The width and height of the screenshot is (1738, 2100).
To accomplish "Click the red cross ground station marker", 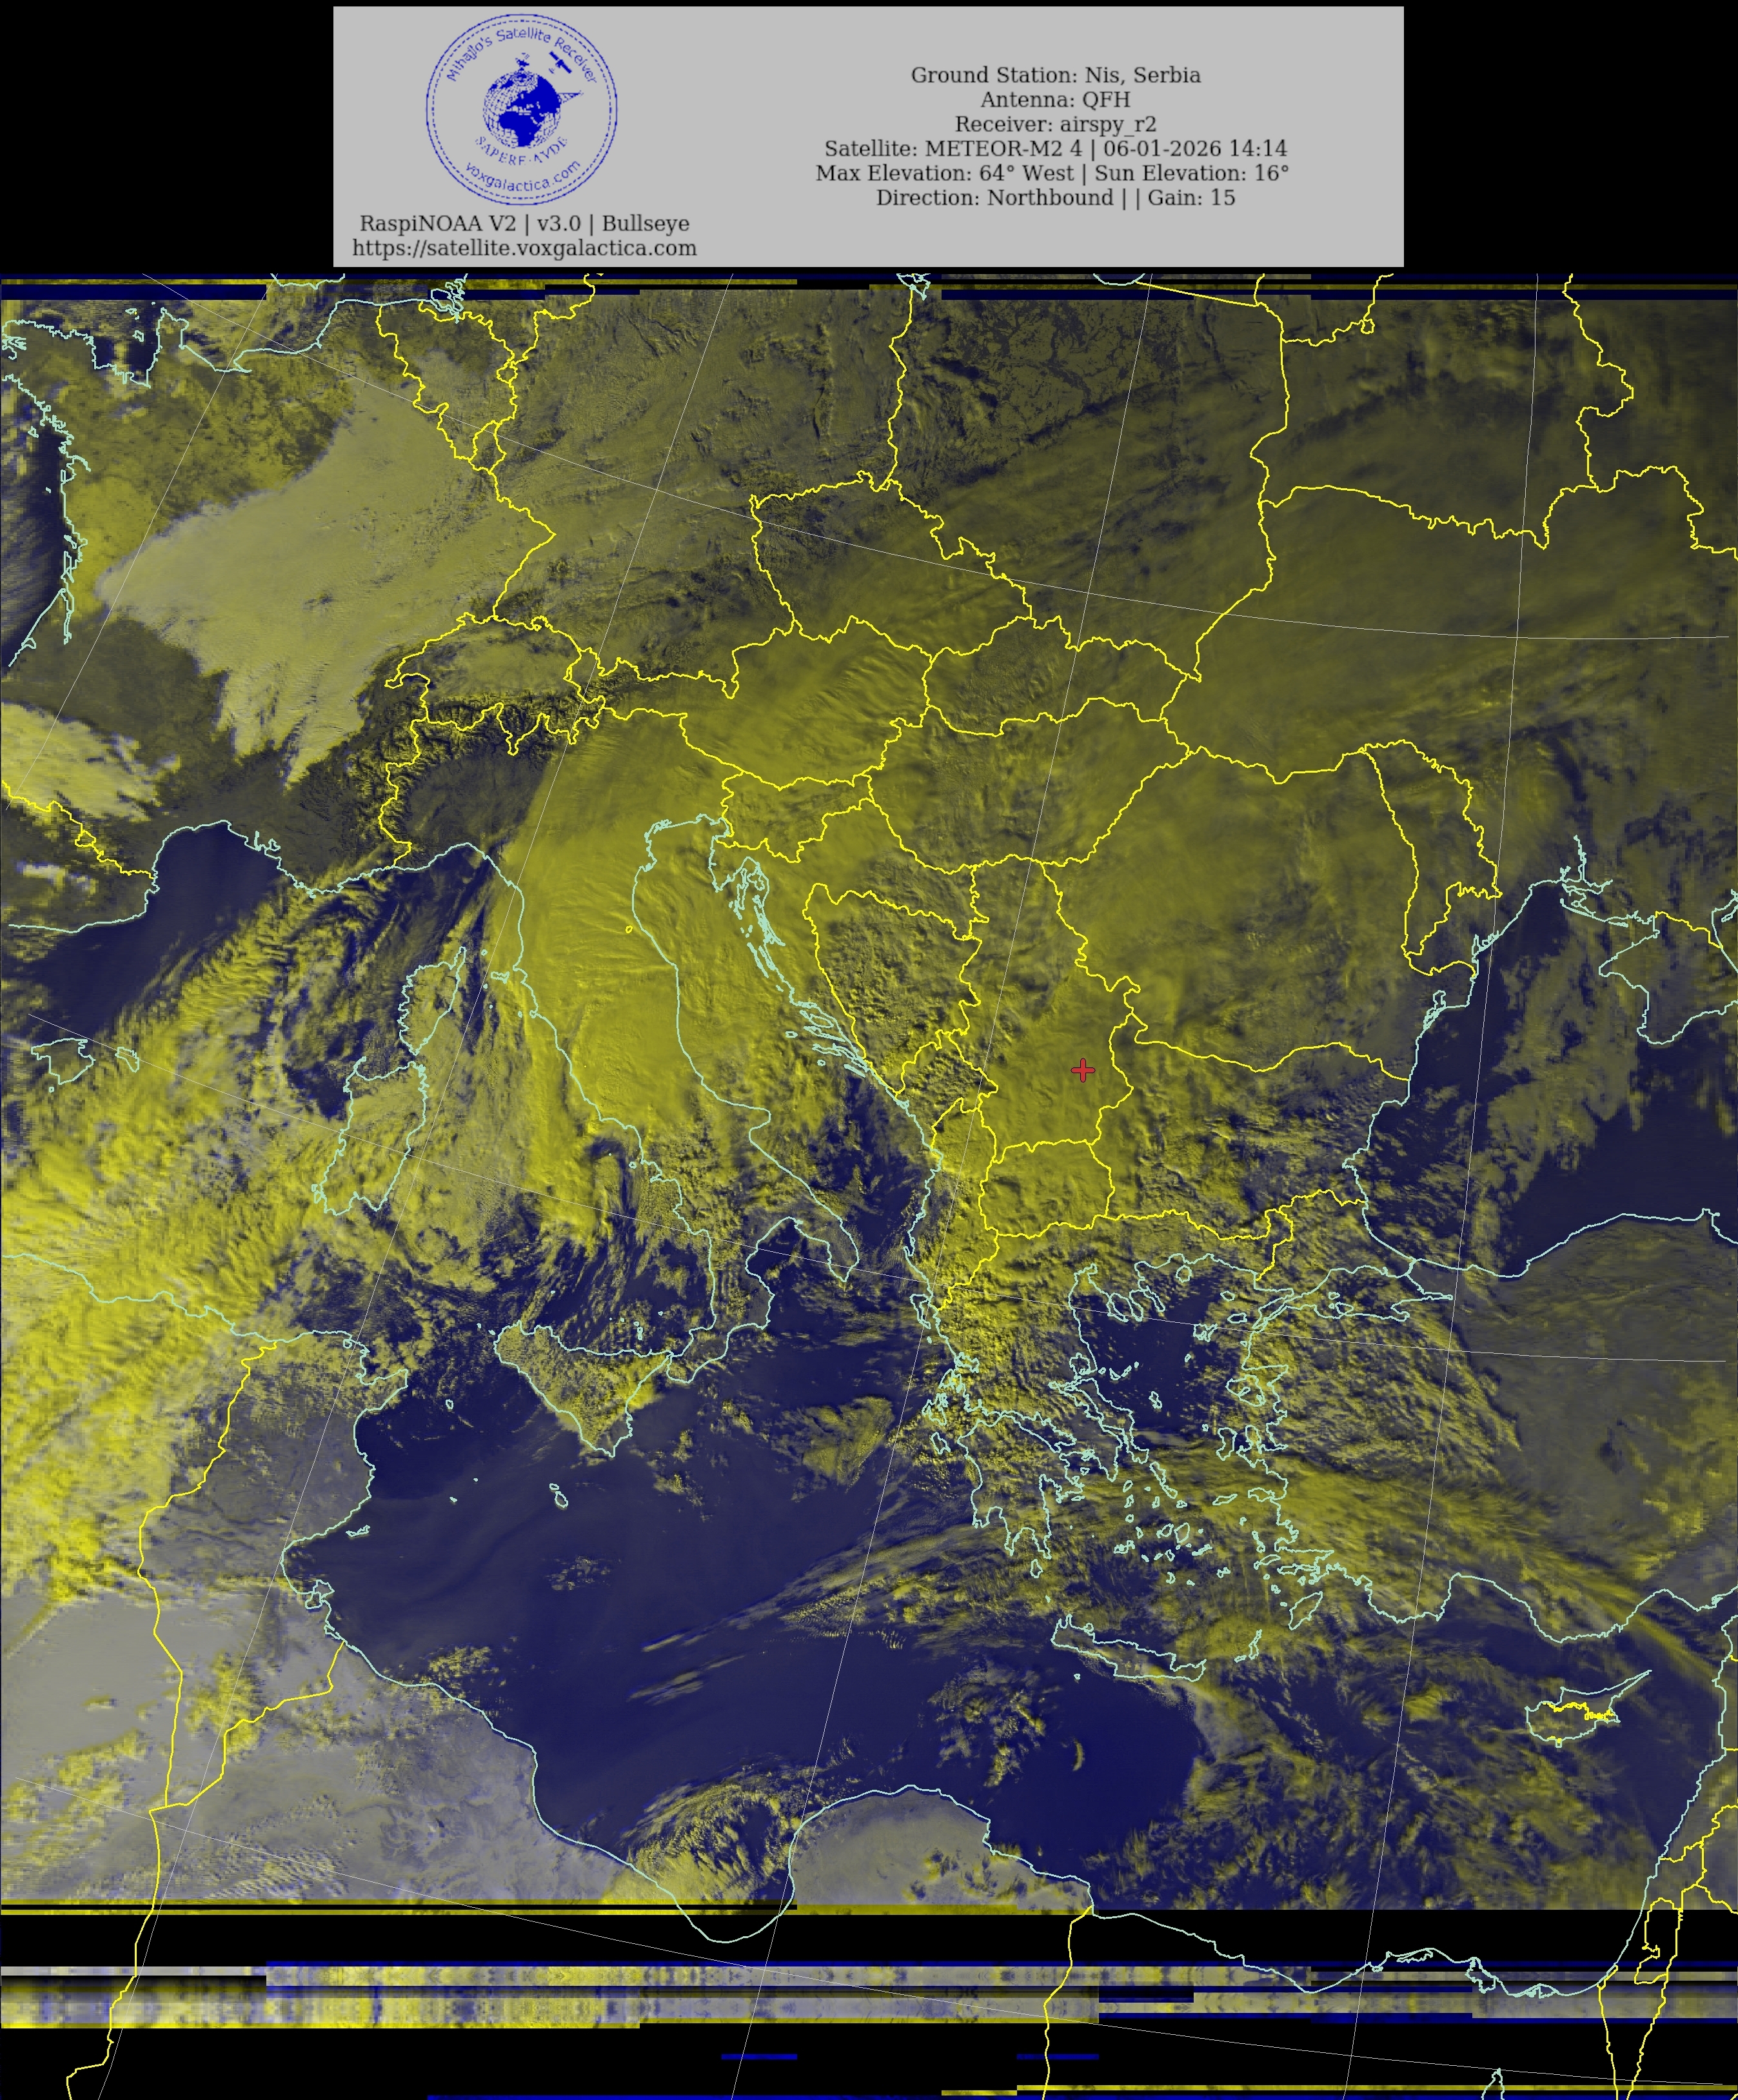I will click(x=1082, y=1070).
